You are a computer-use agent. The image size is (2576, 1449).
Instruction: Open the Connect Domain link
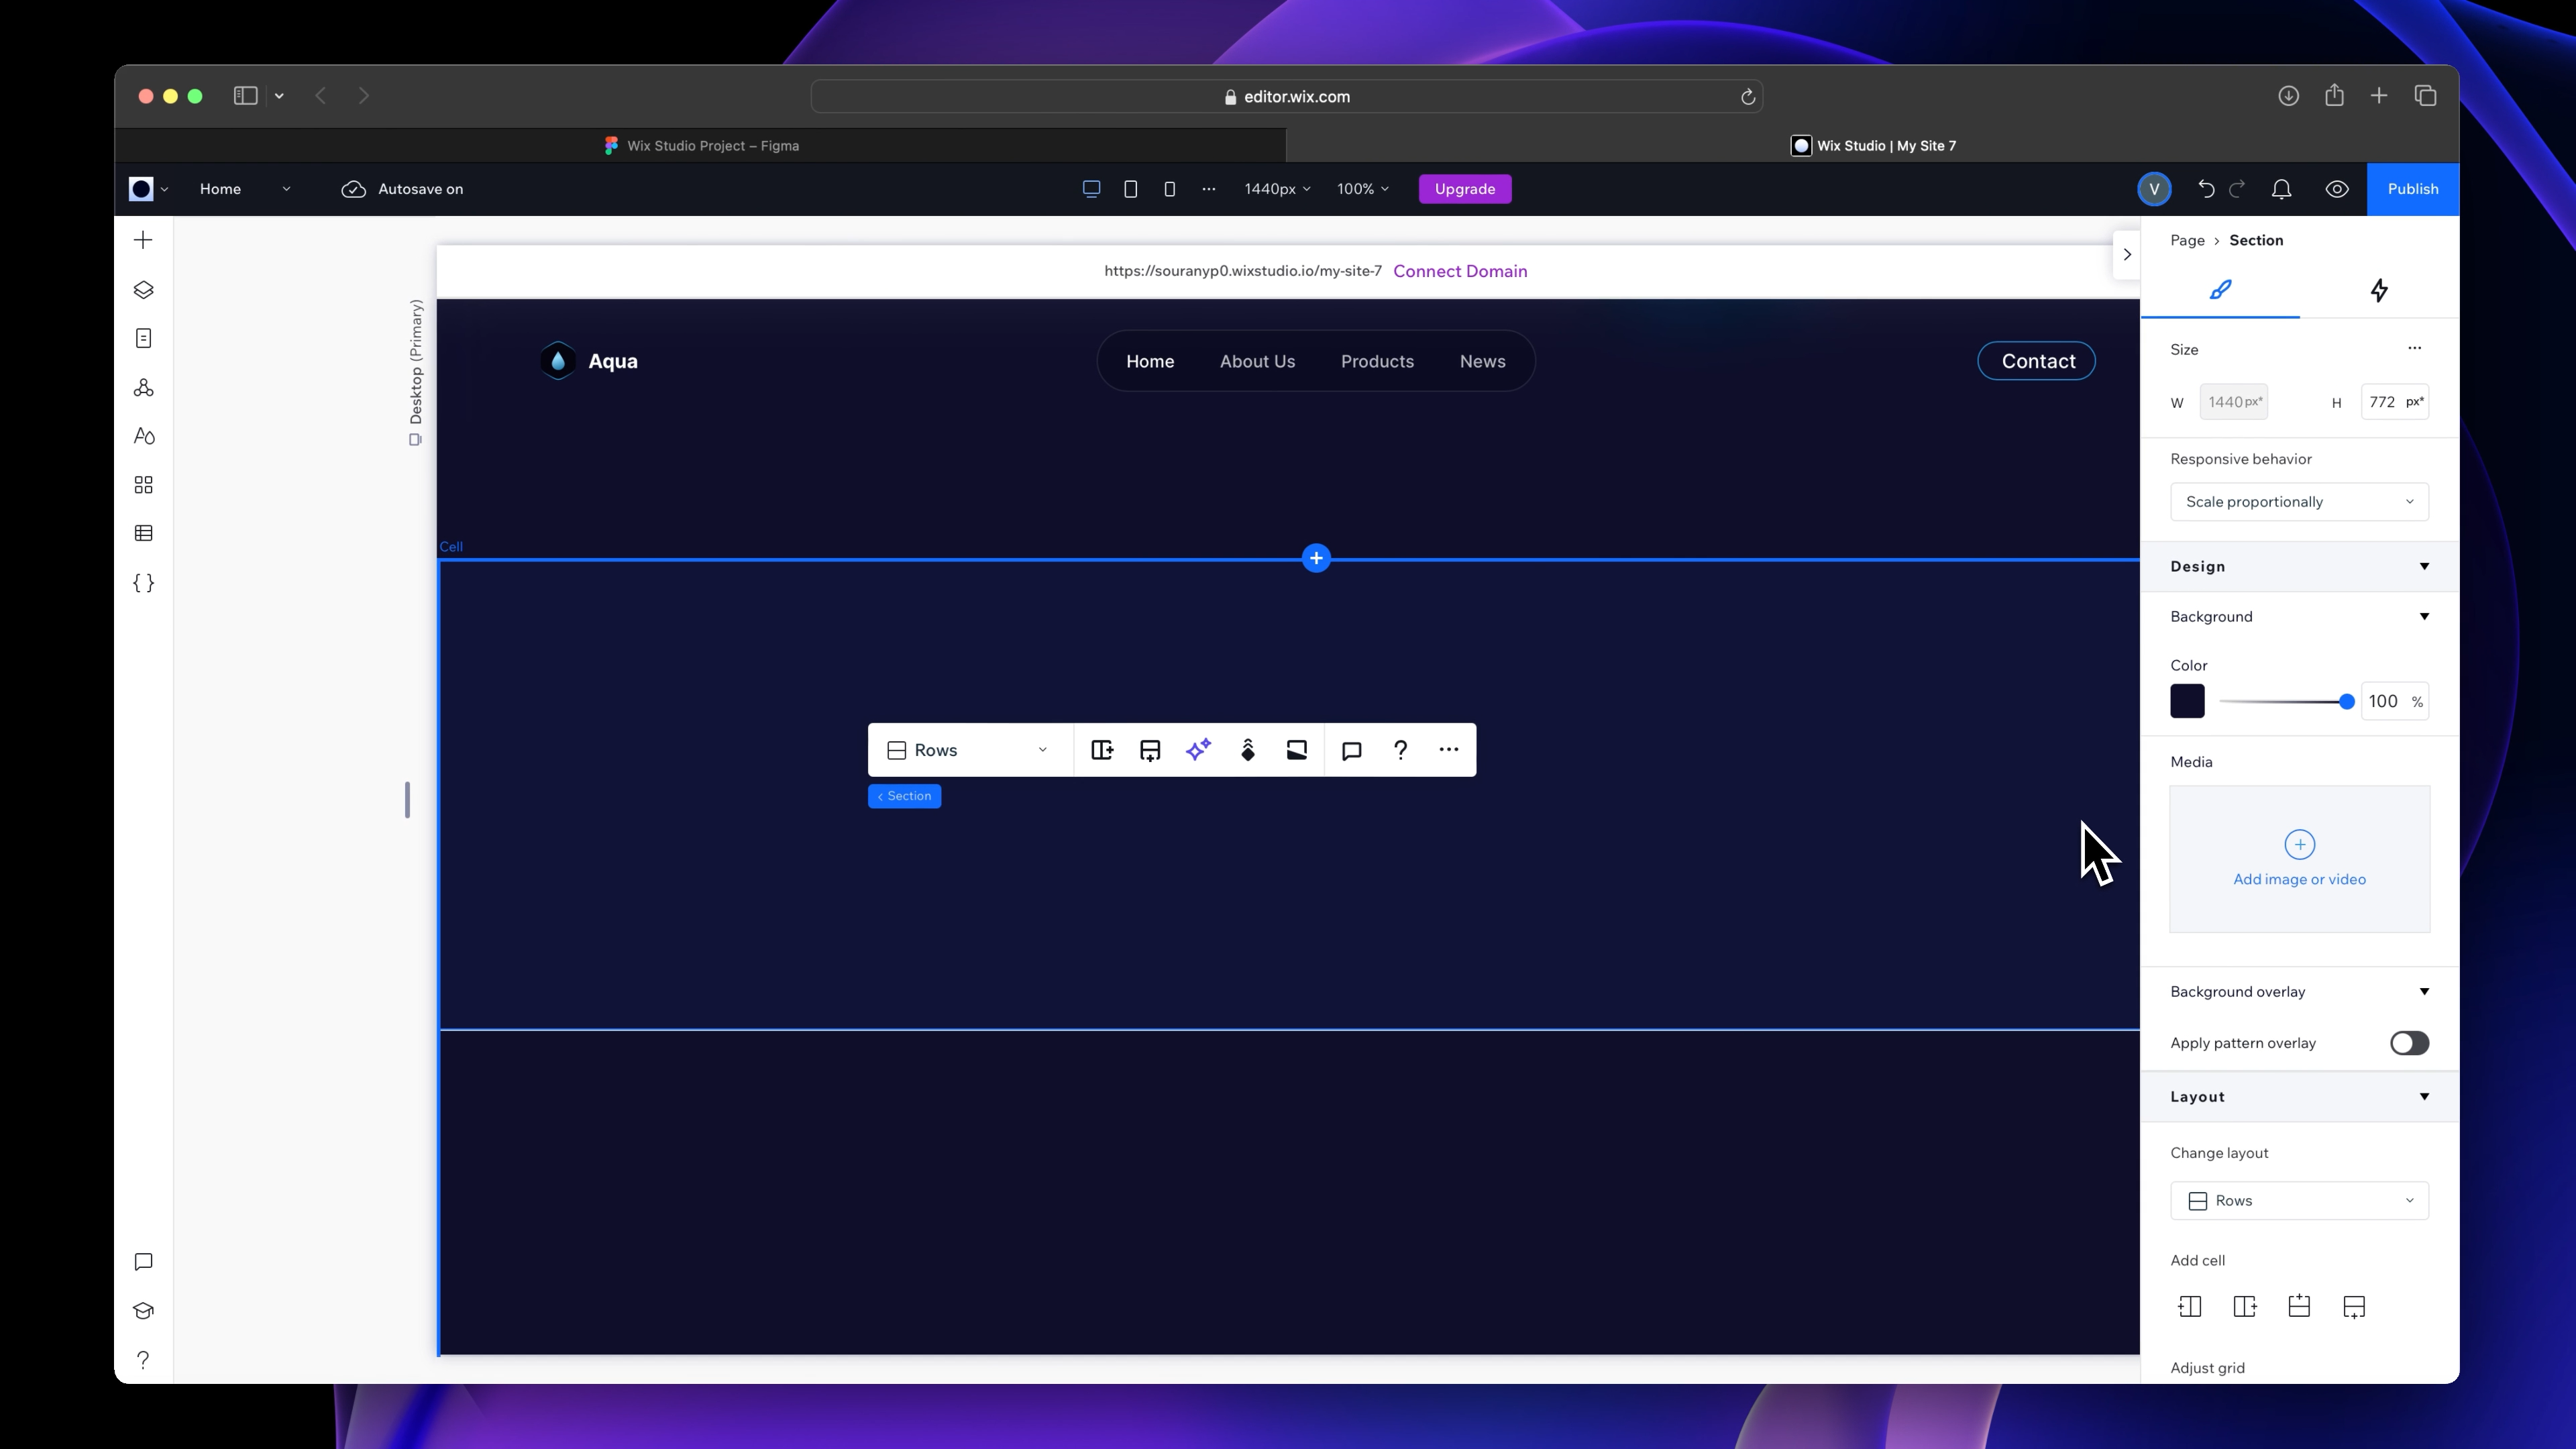pyautogui.click(x=1460, y=271)
